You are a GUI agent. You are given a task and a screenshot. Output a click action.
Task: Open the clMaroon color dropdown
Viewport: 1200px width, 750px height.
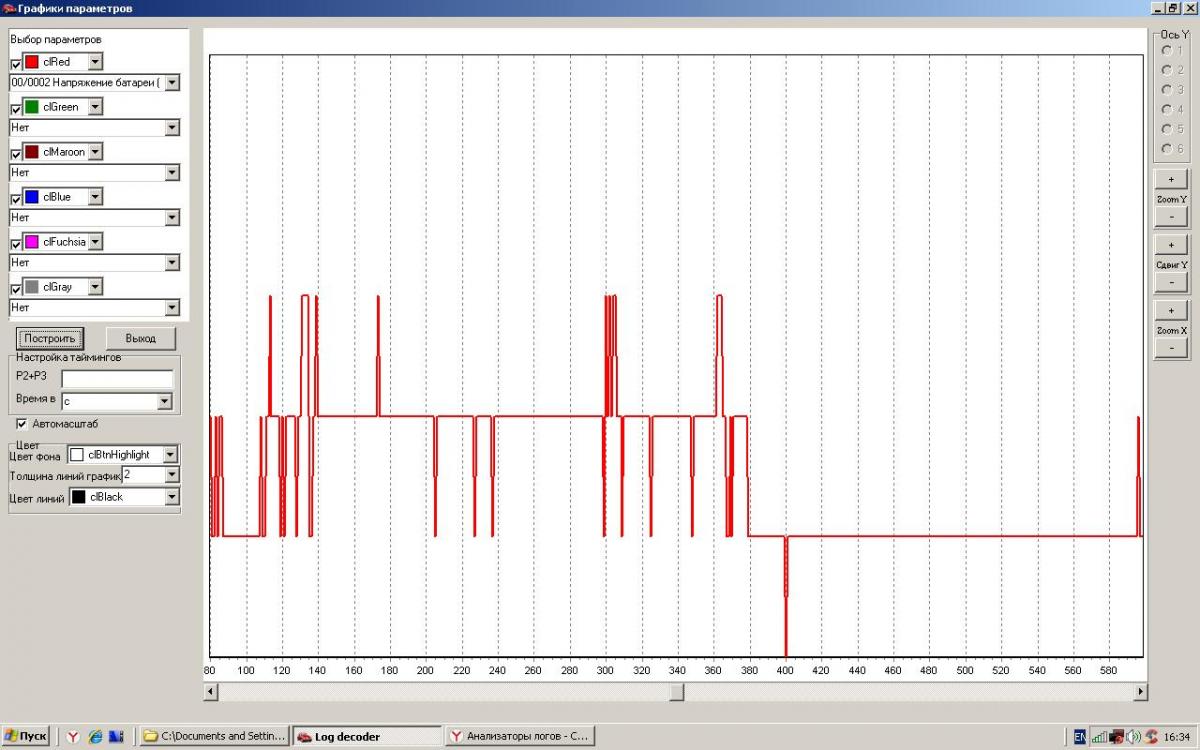(95, 152)
